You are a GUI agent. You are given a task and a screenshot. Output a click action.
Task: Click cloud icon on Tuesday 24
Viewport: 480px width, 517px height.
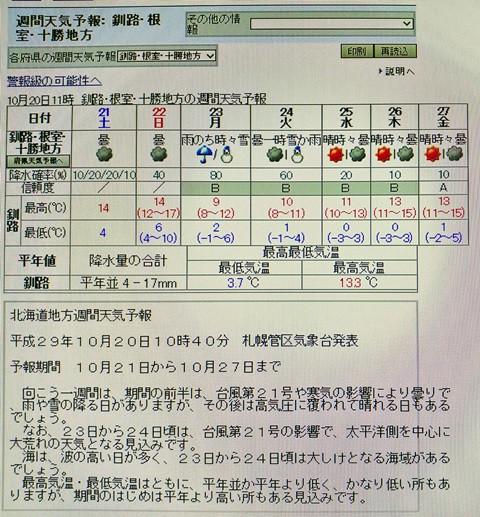coord(275,155)
